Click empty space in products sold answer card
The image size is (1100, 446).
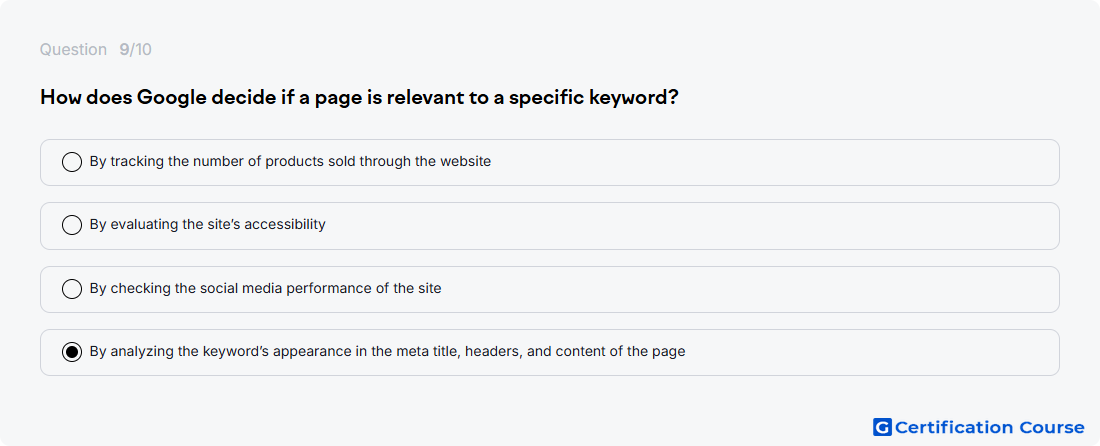(x=772, y=162)
